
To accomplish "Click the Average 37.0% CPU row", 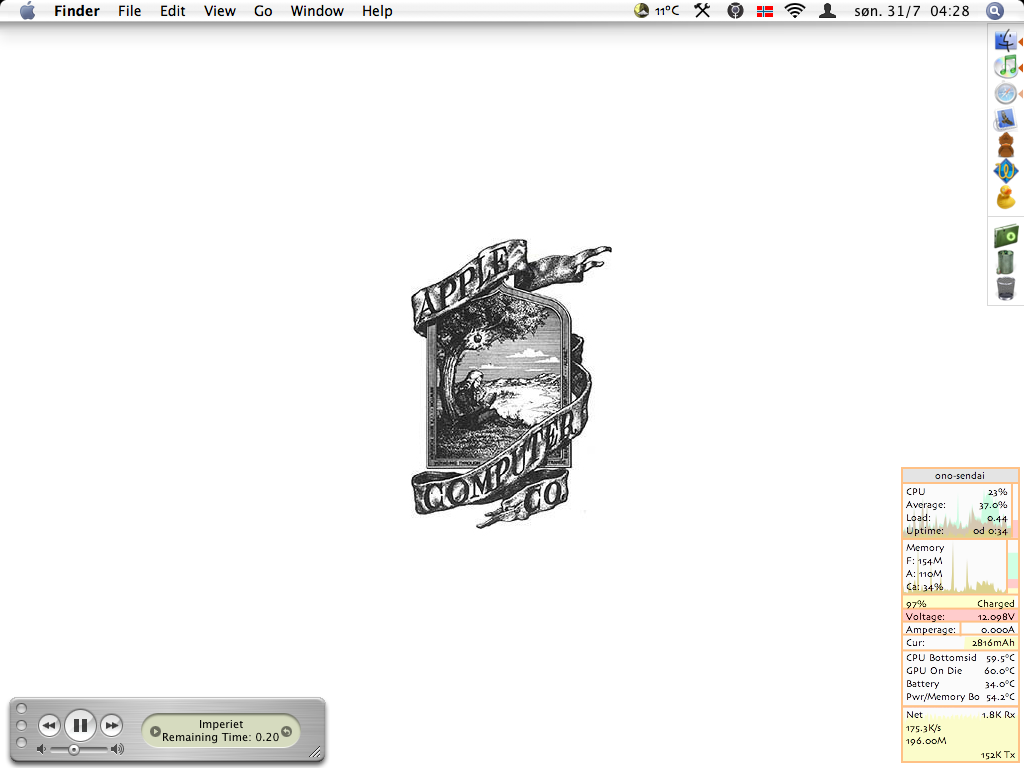I will tap(957, 505).
